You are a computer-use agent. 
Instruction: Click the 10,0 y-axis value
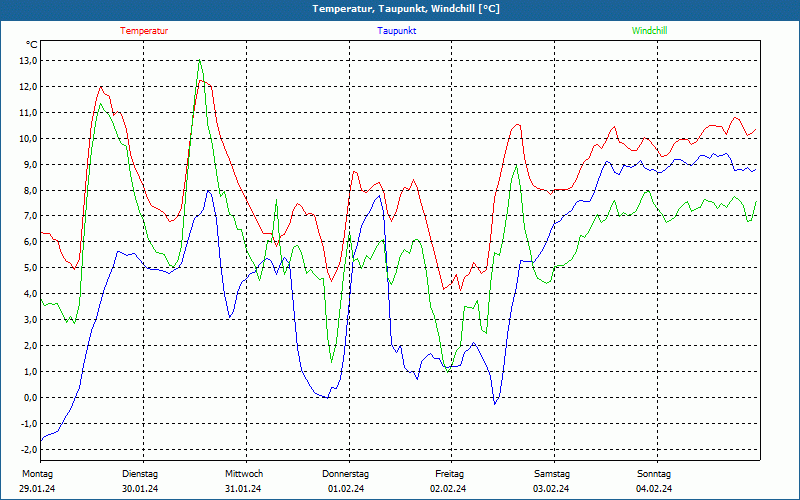29,139
